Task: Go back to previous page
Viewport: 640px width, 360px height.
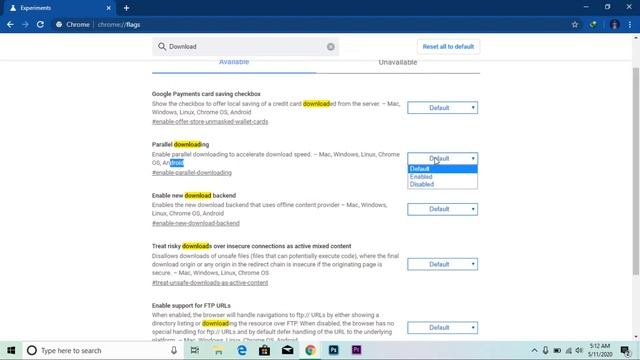Action: [x=10, y=24]
